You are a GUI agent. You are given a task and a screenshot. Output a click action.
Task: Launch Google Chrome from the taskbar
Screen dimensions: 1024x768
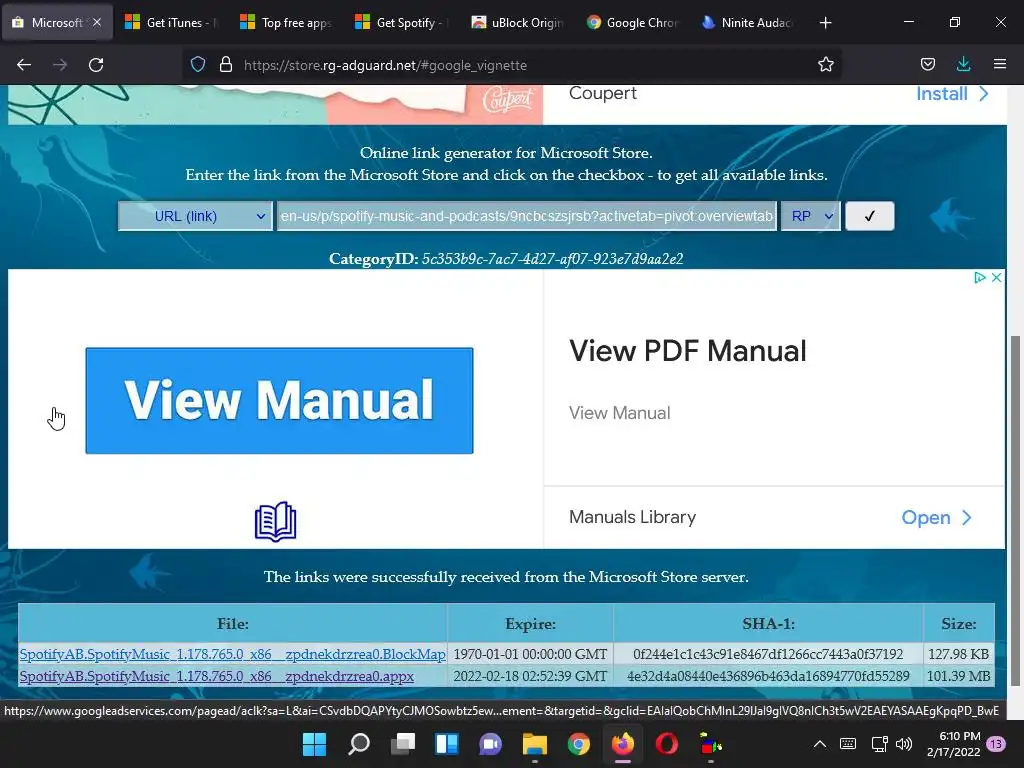579,744
